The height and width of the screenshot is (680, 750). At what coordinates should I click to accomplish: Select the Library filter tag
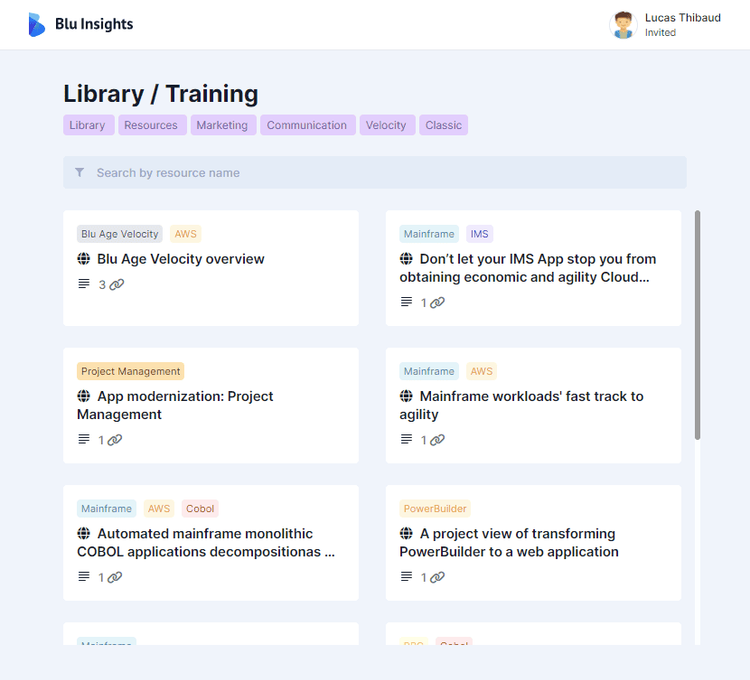pos(88,125)
